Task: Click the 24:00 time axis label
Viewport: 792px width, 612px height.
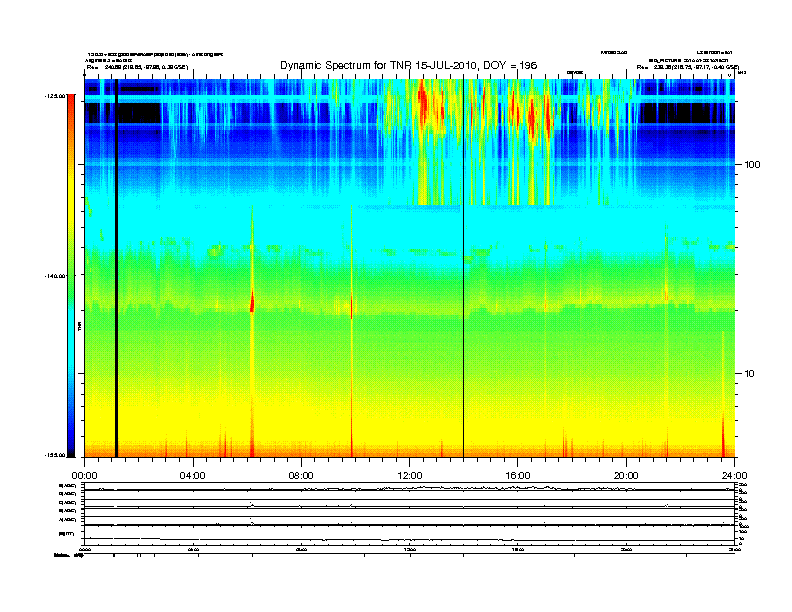Action: tap(735, 476)
